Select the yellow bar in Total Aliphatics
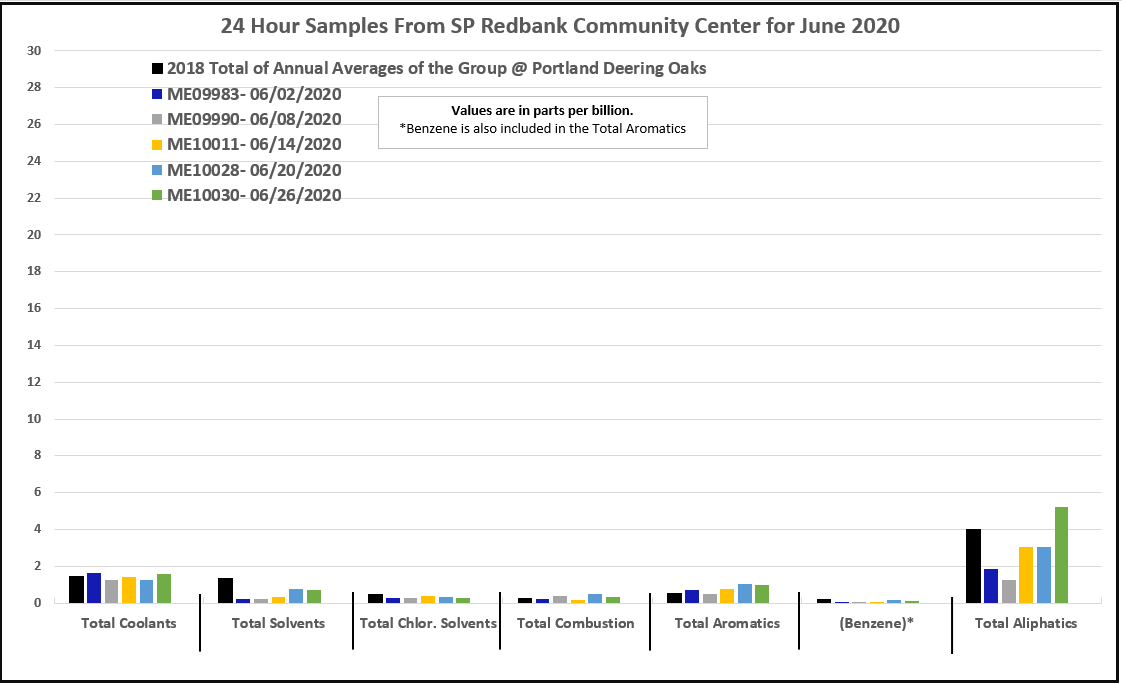Viewport: 1122px width, 684px height. click(1026, 575)
